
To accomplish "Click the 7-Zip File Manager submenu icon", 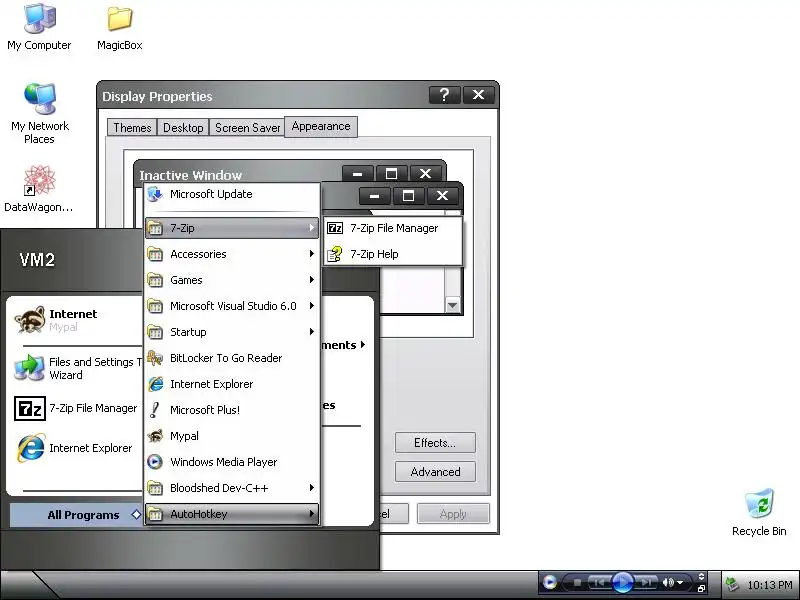I will pyautogui.click(x=335, y=228).
